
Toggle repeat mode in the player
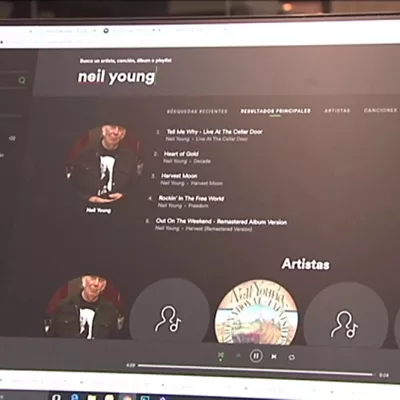point(292,357)
